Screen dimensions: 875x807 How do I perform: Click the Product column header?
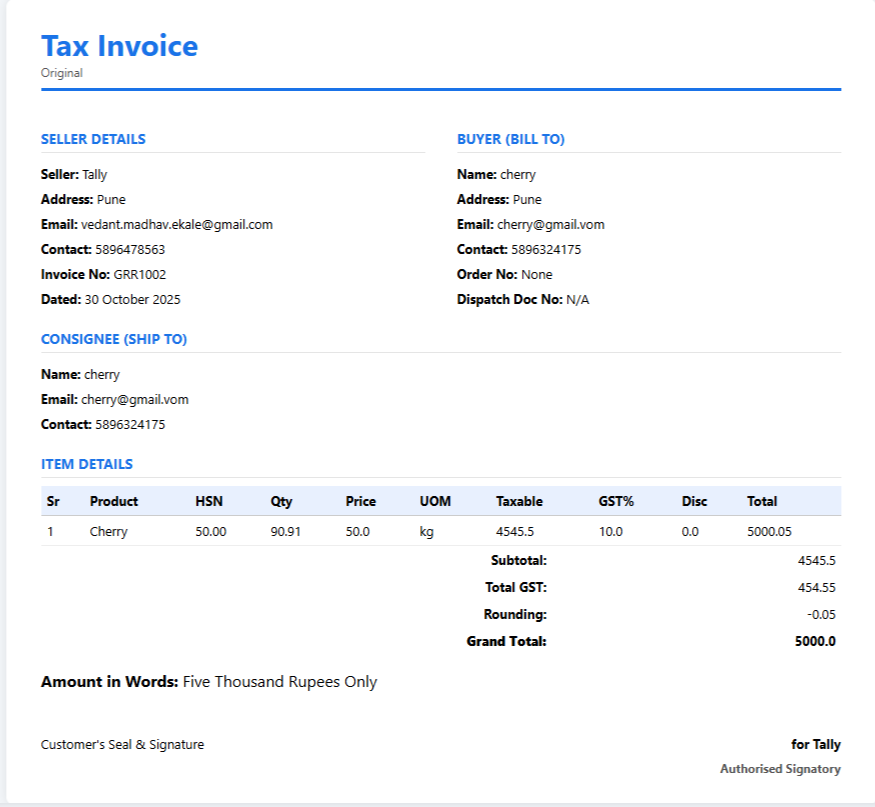(x=113, y=502)
